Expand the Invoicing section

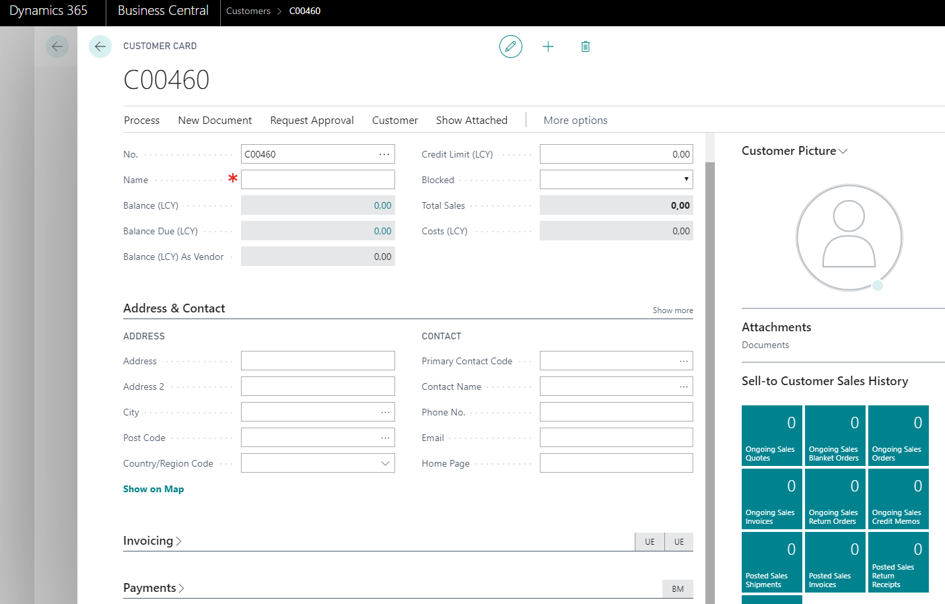pos(152,541)
